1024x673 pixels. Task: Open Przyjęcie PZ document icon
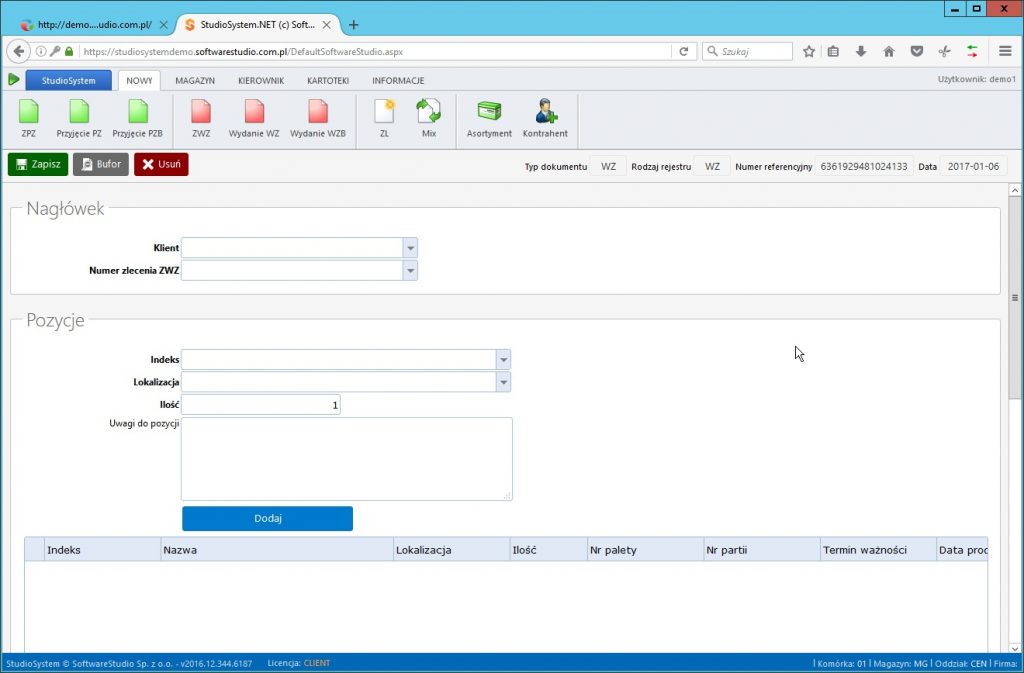[x=78, y=111]
